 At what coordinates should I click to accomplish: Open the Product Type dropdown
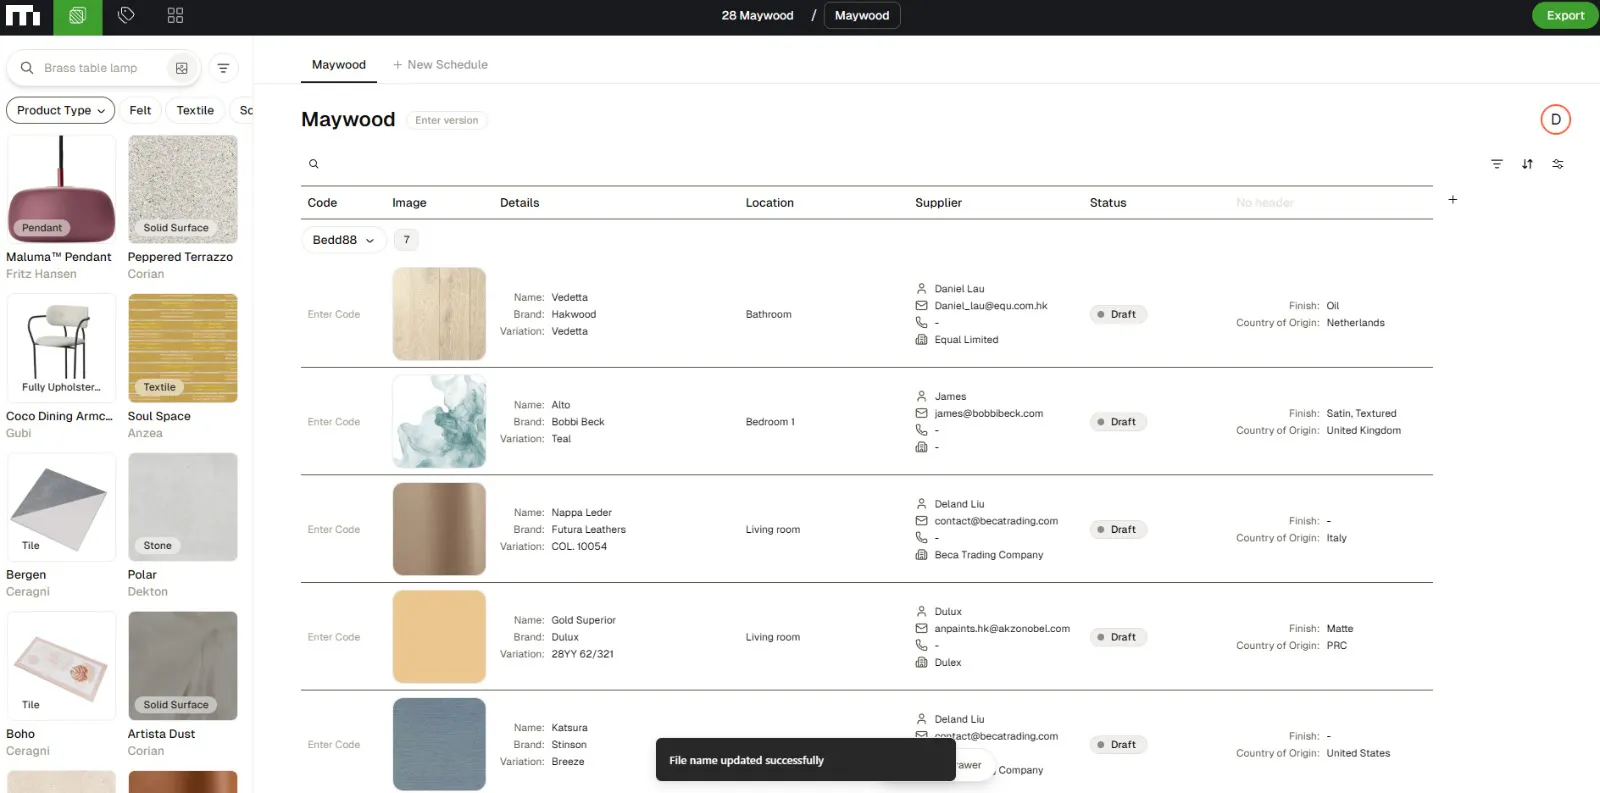click(x=60, y=110)
